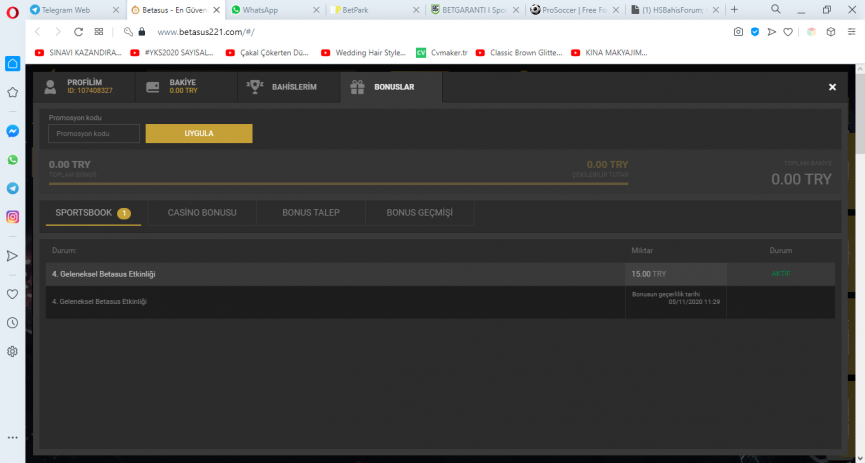Open Opera settings gear in sidebar

tap(12, 352)
